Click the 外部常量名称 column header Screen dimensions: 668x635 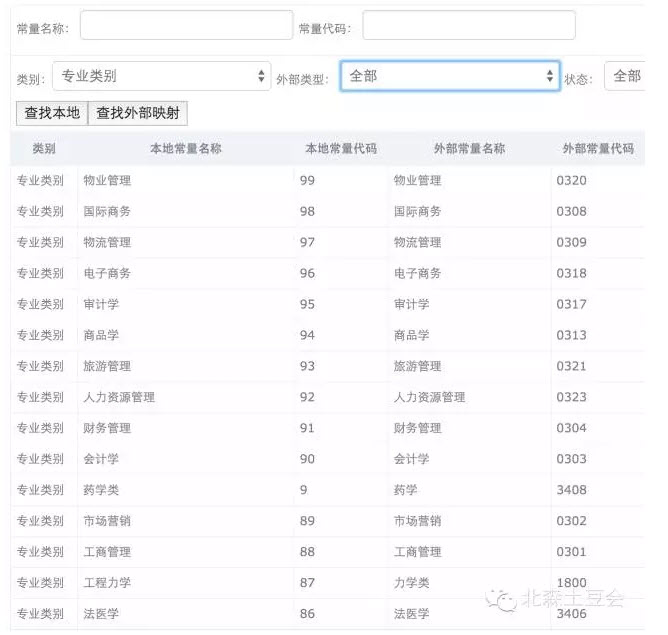click(x=469, y=149)
